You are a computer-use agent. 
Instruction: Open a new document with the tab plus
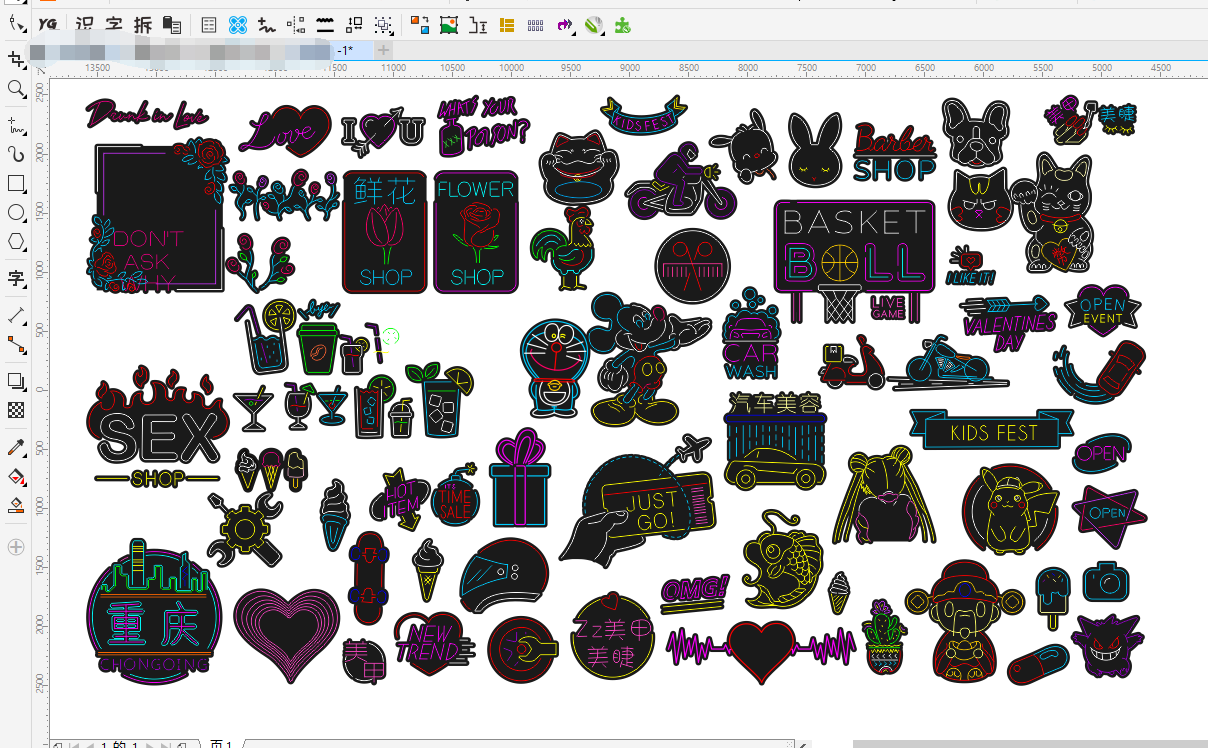(x=384, y=50)
